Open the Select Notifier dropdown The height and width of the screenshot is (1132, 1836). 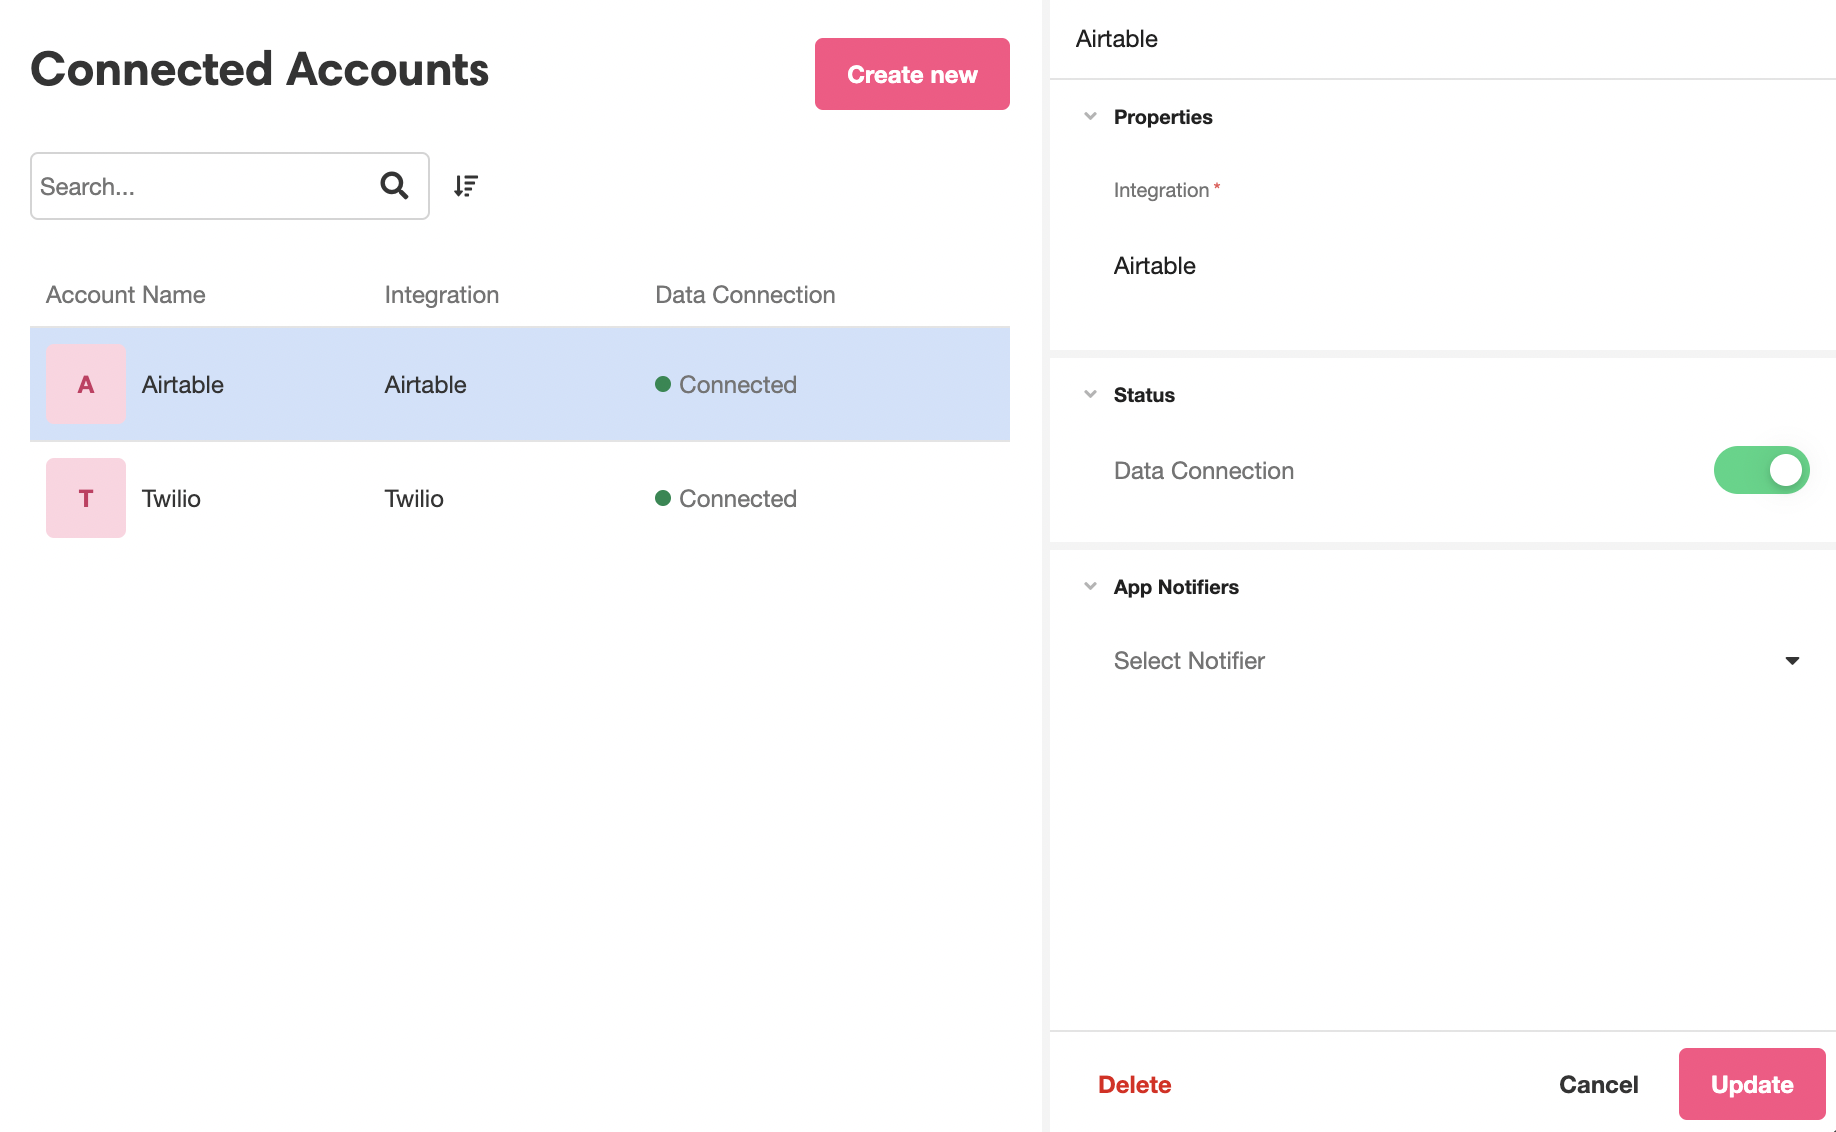tap(1457, 661)
